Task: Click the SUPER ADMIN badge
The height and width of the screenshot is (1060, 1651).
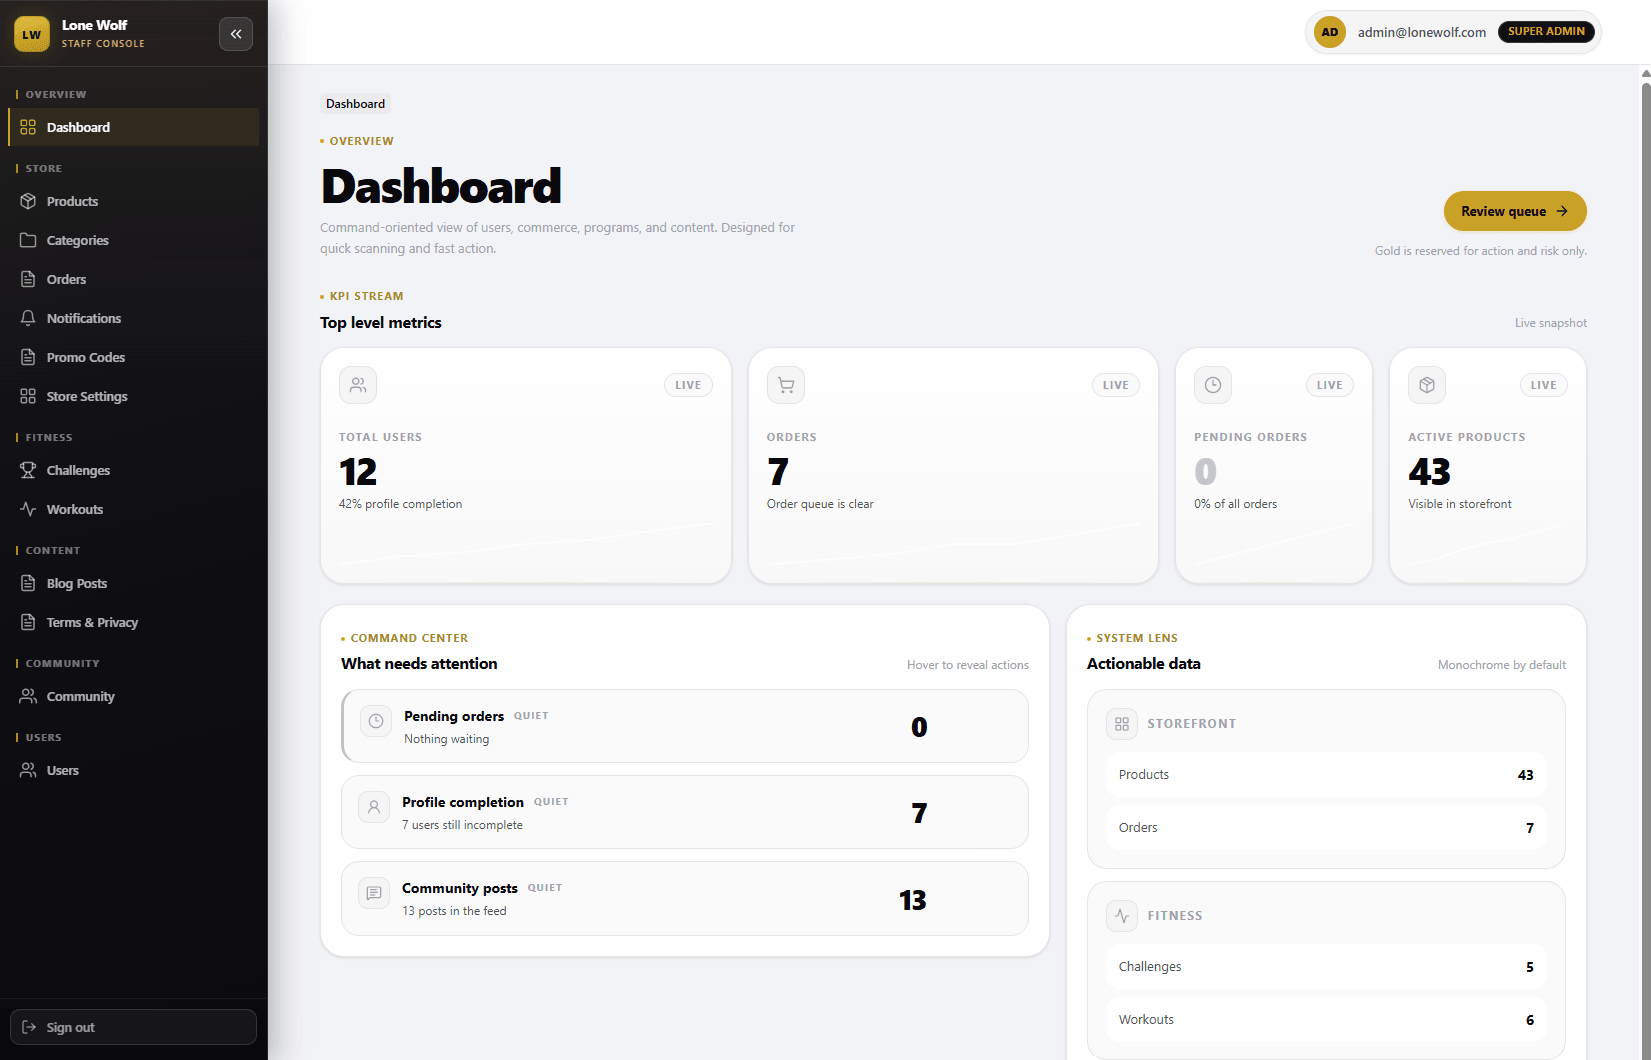Action: click(x=1546, y=32)
